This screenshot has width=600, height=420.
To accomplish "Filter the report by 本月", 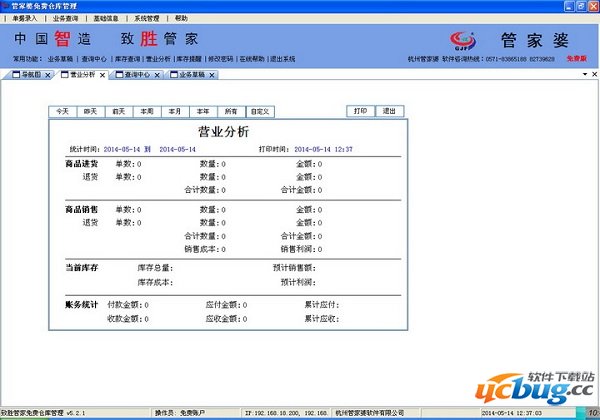I will [175, 111].
